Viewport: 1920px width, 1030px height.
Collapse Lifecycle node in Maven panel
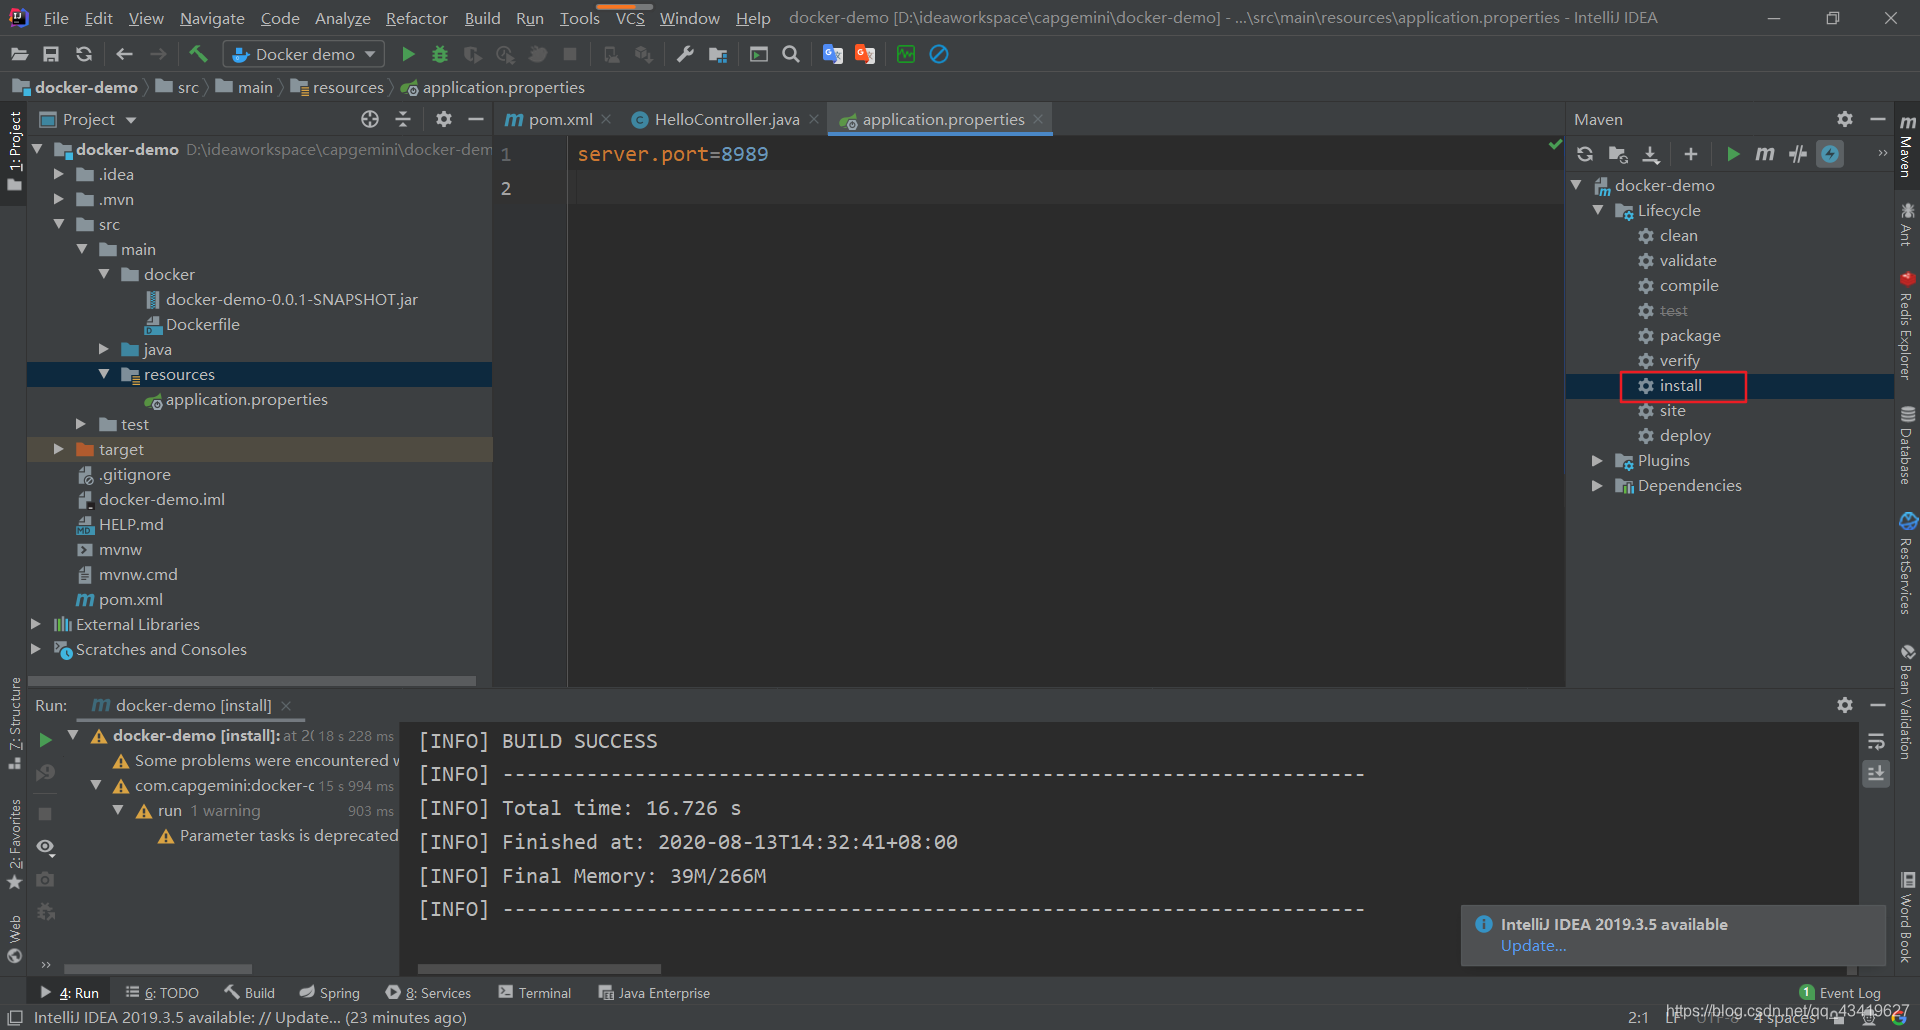click(1598, 210)
